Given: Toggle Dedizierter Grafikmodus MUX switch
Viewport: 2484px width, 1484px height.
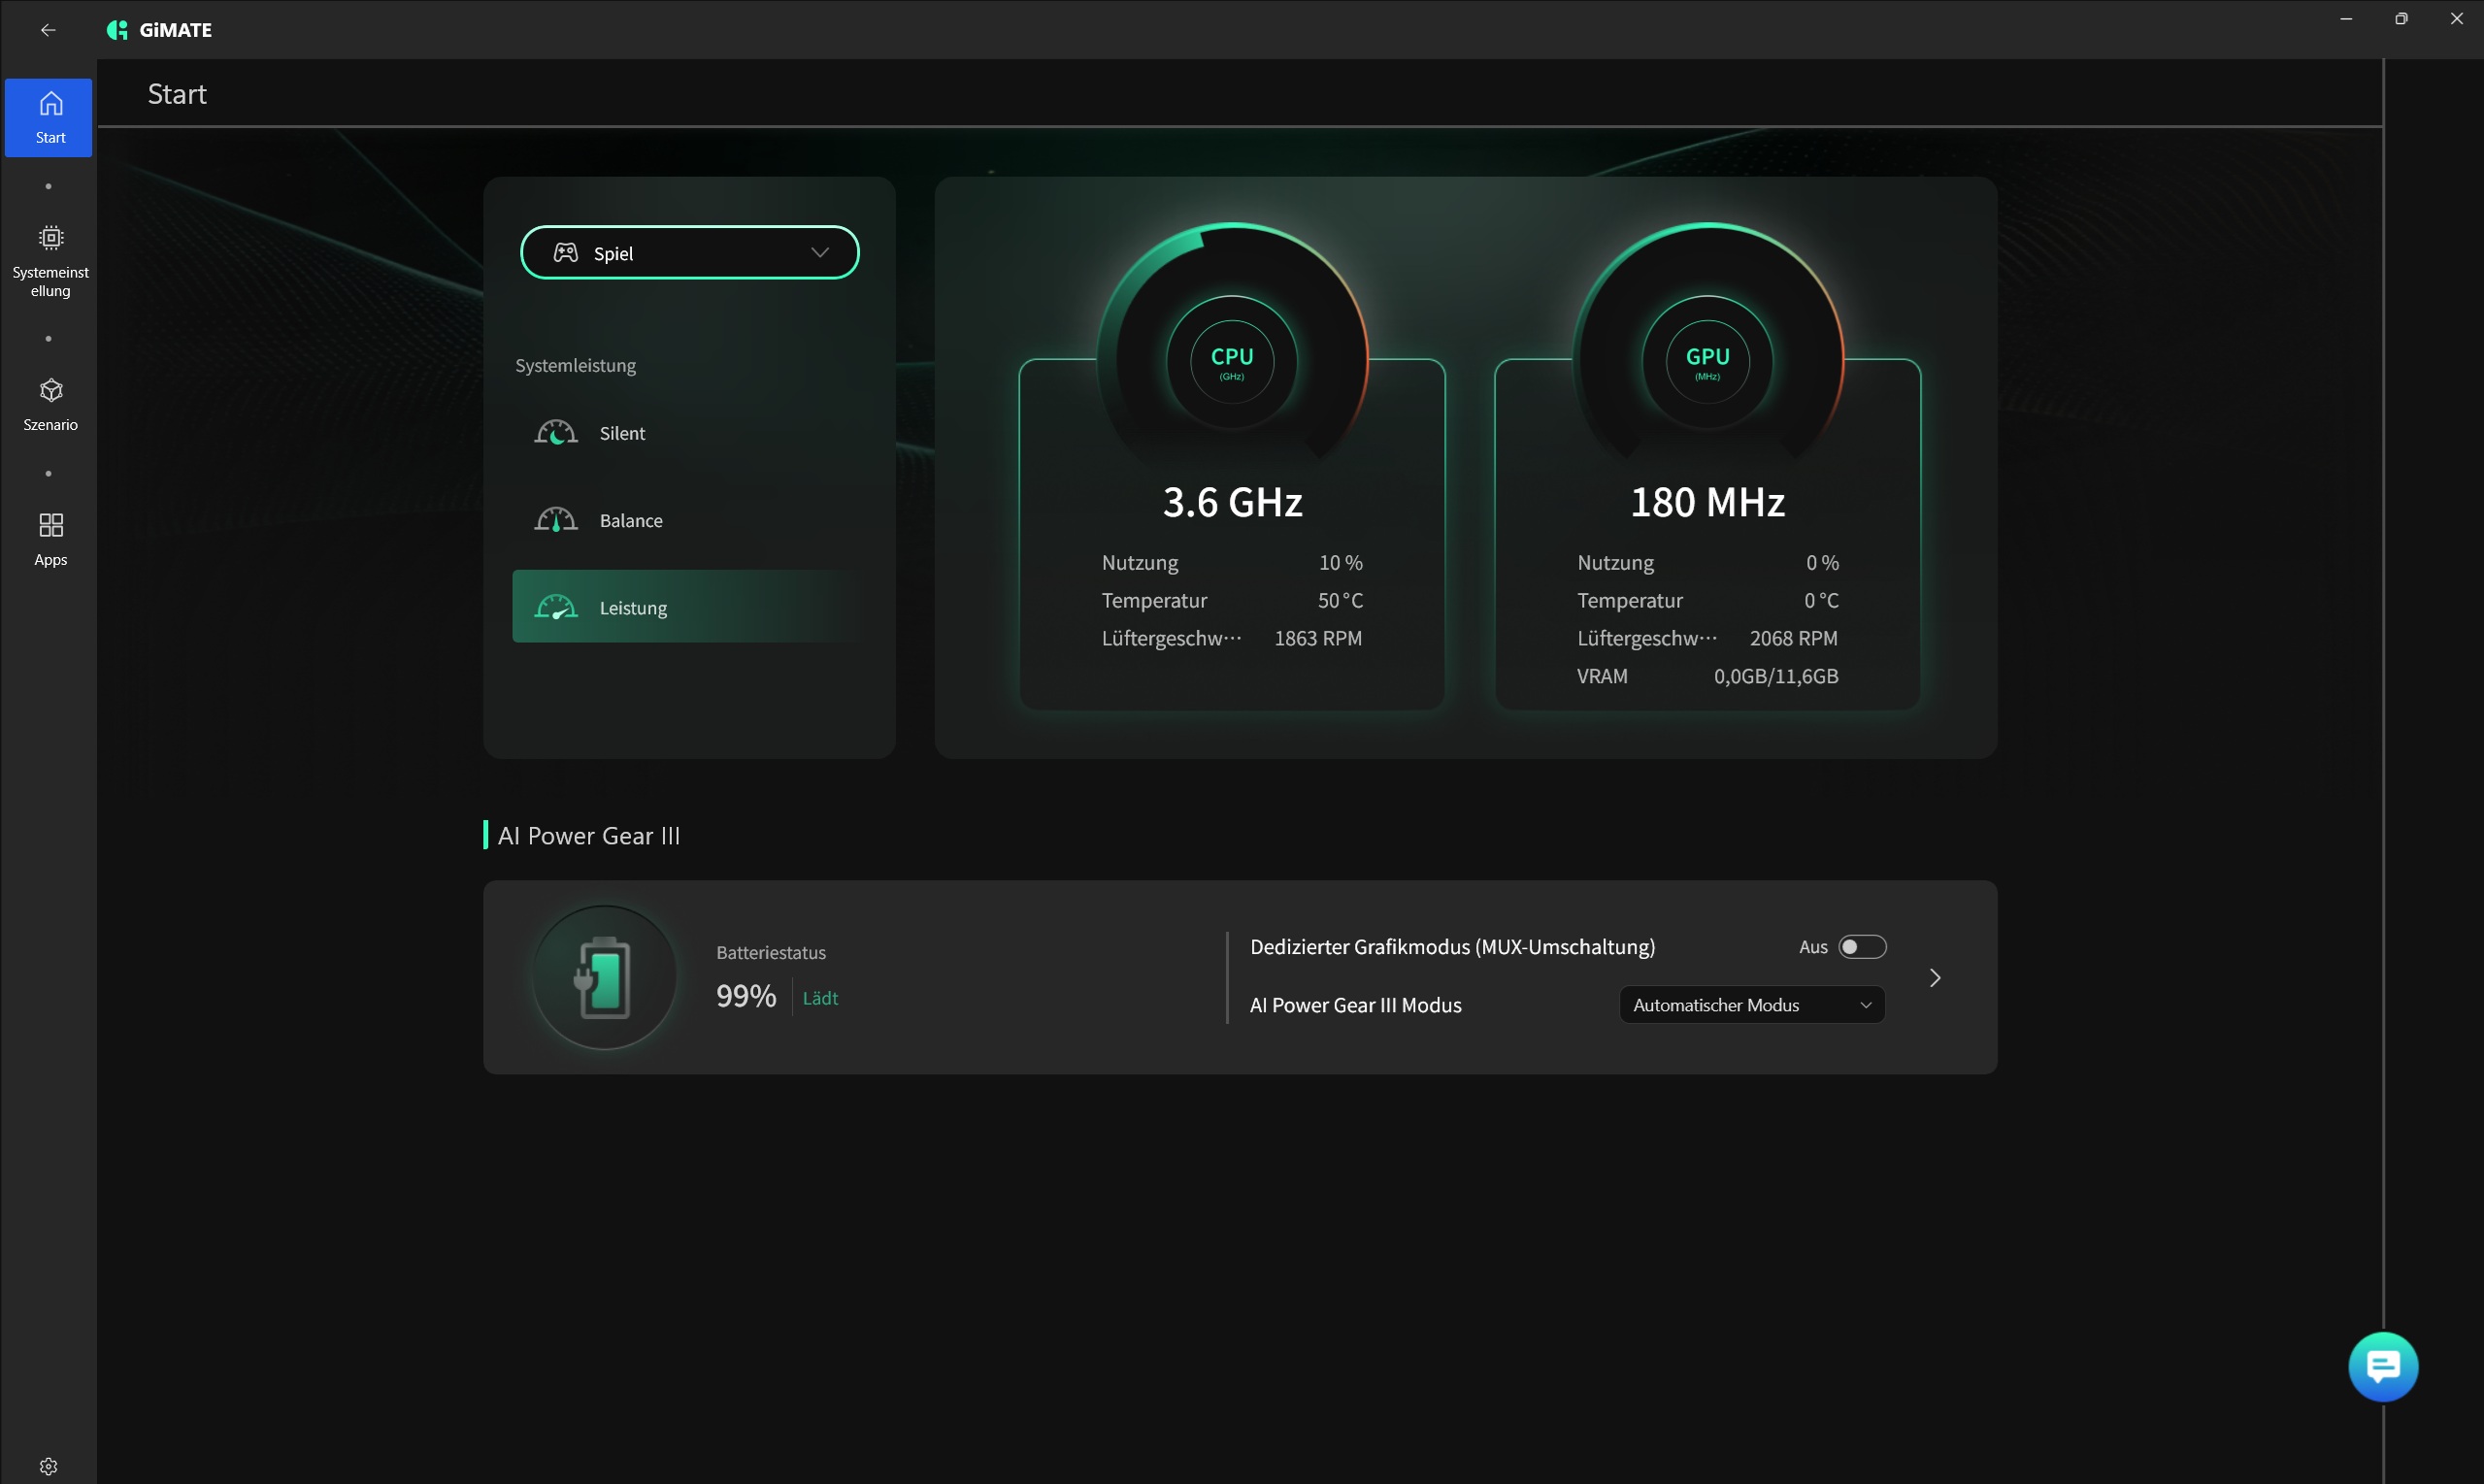Looking at the screenshot, I should tap(1861, 946).
